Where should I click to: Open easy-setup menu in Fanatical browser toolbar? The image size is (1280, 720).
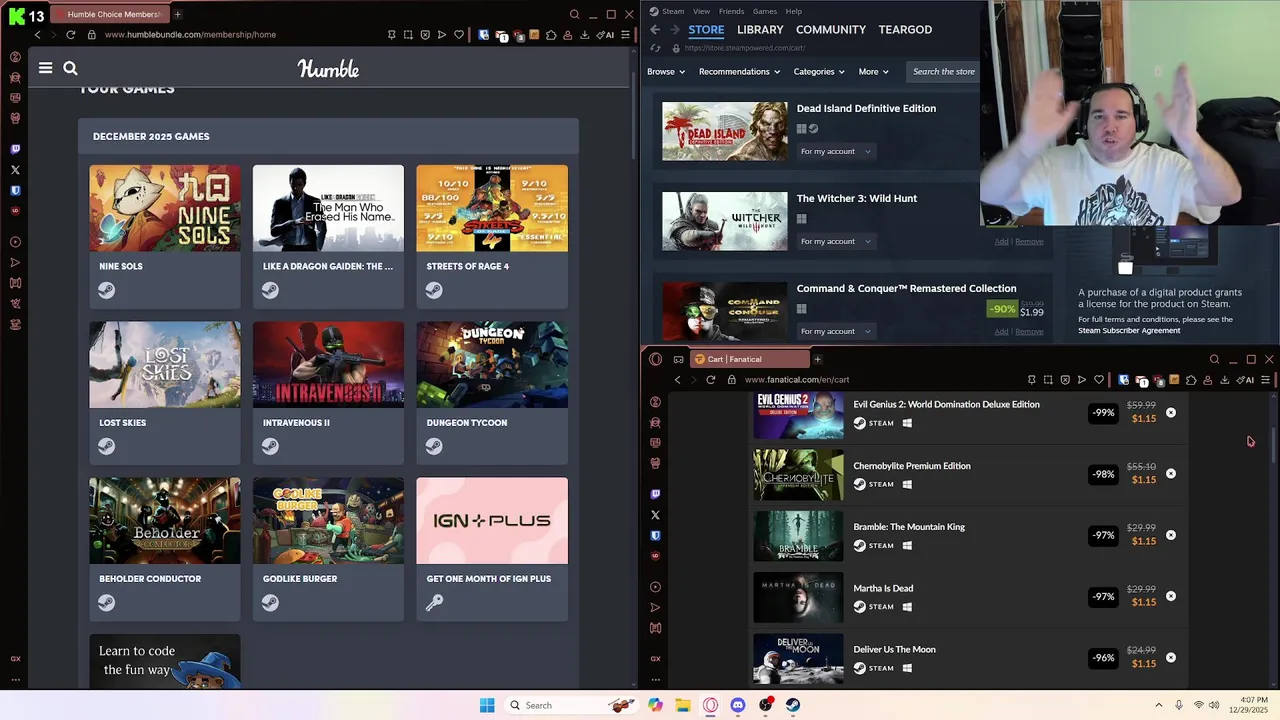pyautogui.click(x=1265, y=380)
